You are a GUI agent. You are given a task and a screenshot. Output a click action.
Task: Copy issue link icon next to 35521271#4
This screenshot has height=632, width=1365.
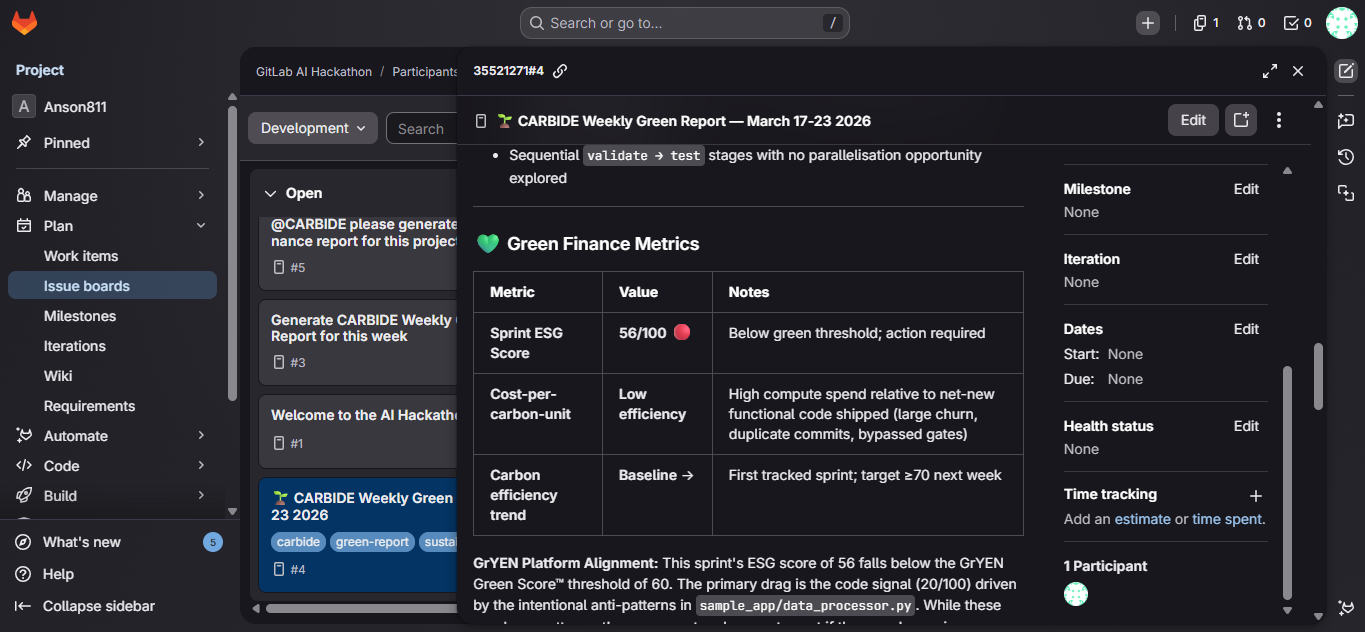pyautogui.click(x=560, y=71)
